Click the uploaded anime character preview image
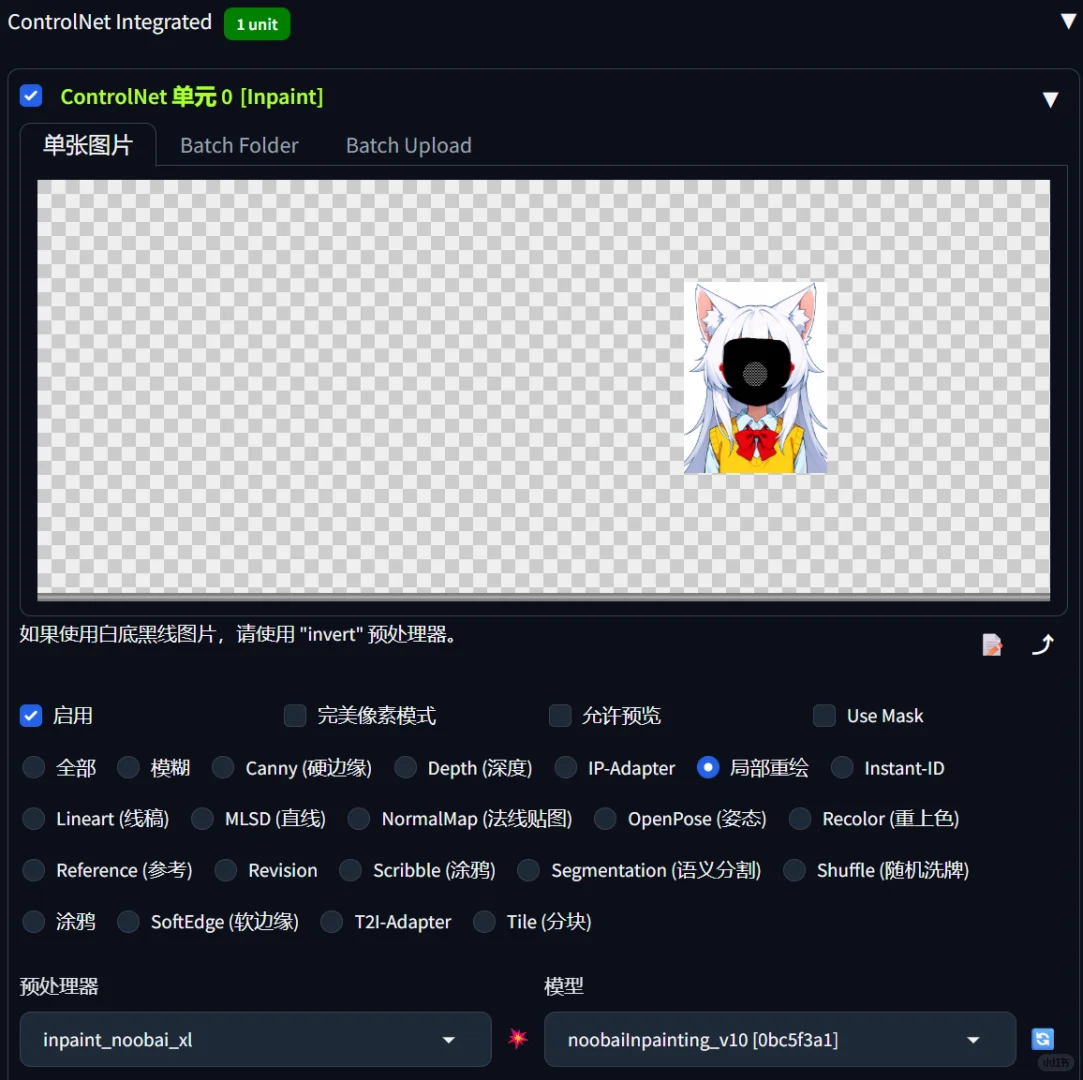 pyautogui.click(x=755, y=378)
